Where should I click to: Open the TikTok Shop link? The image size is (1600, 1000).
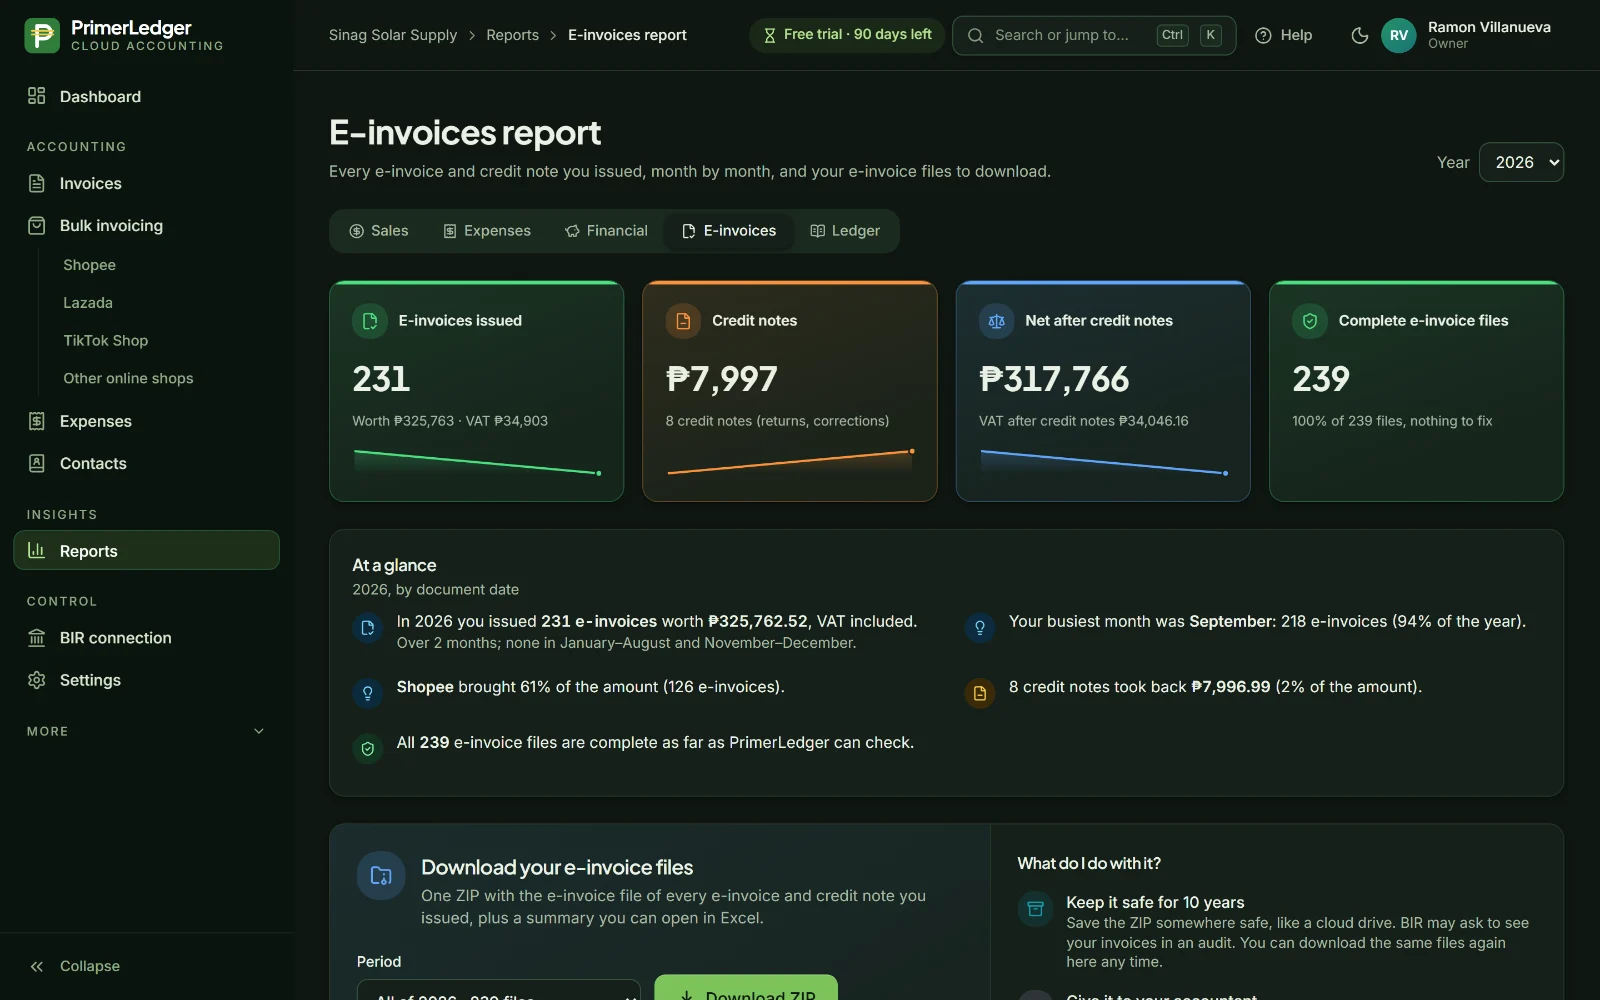tap(105, 341)
